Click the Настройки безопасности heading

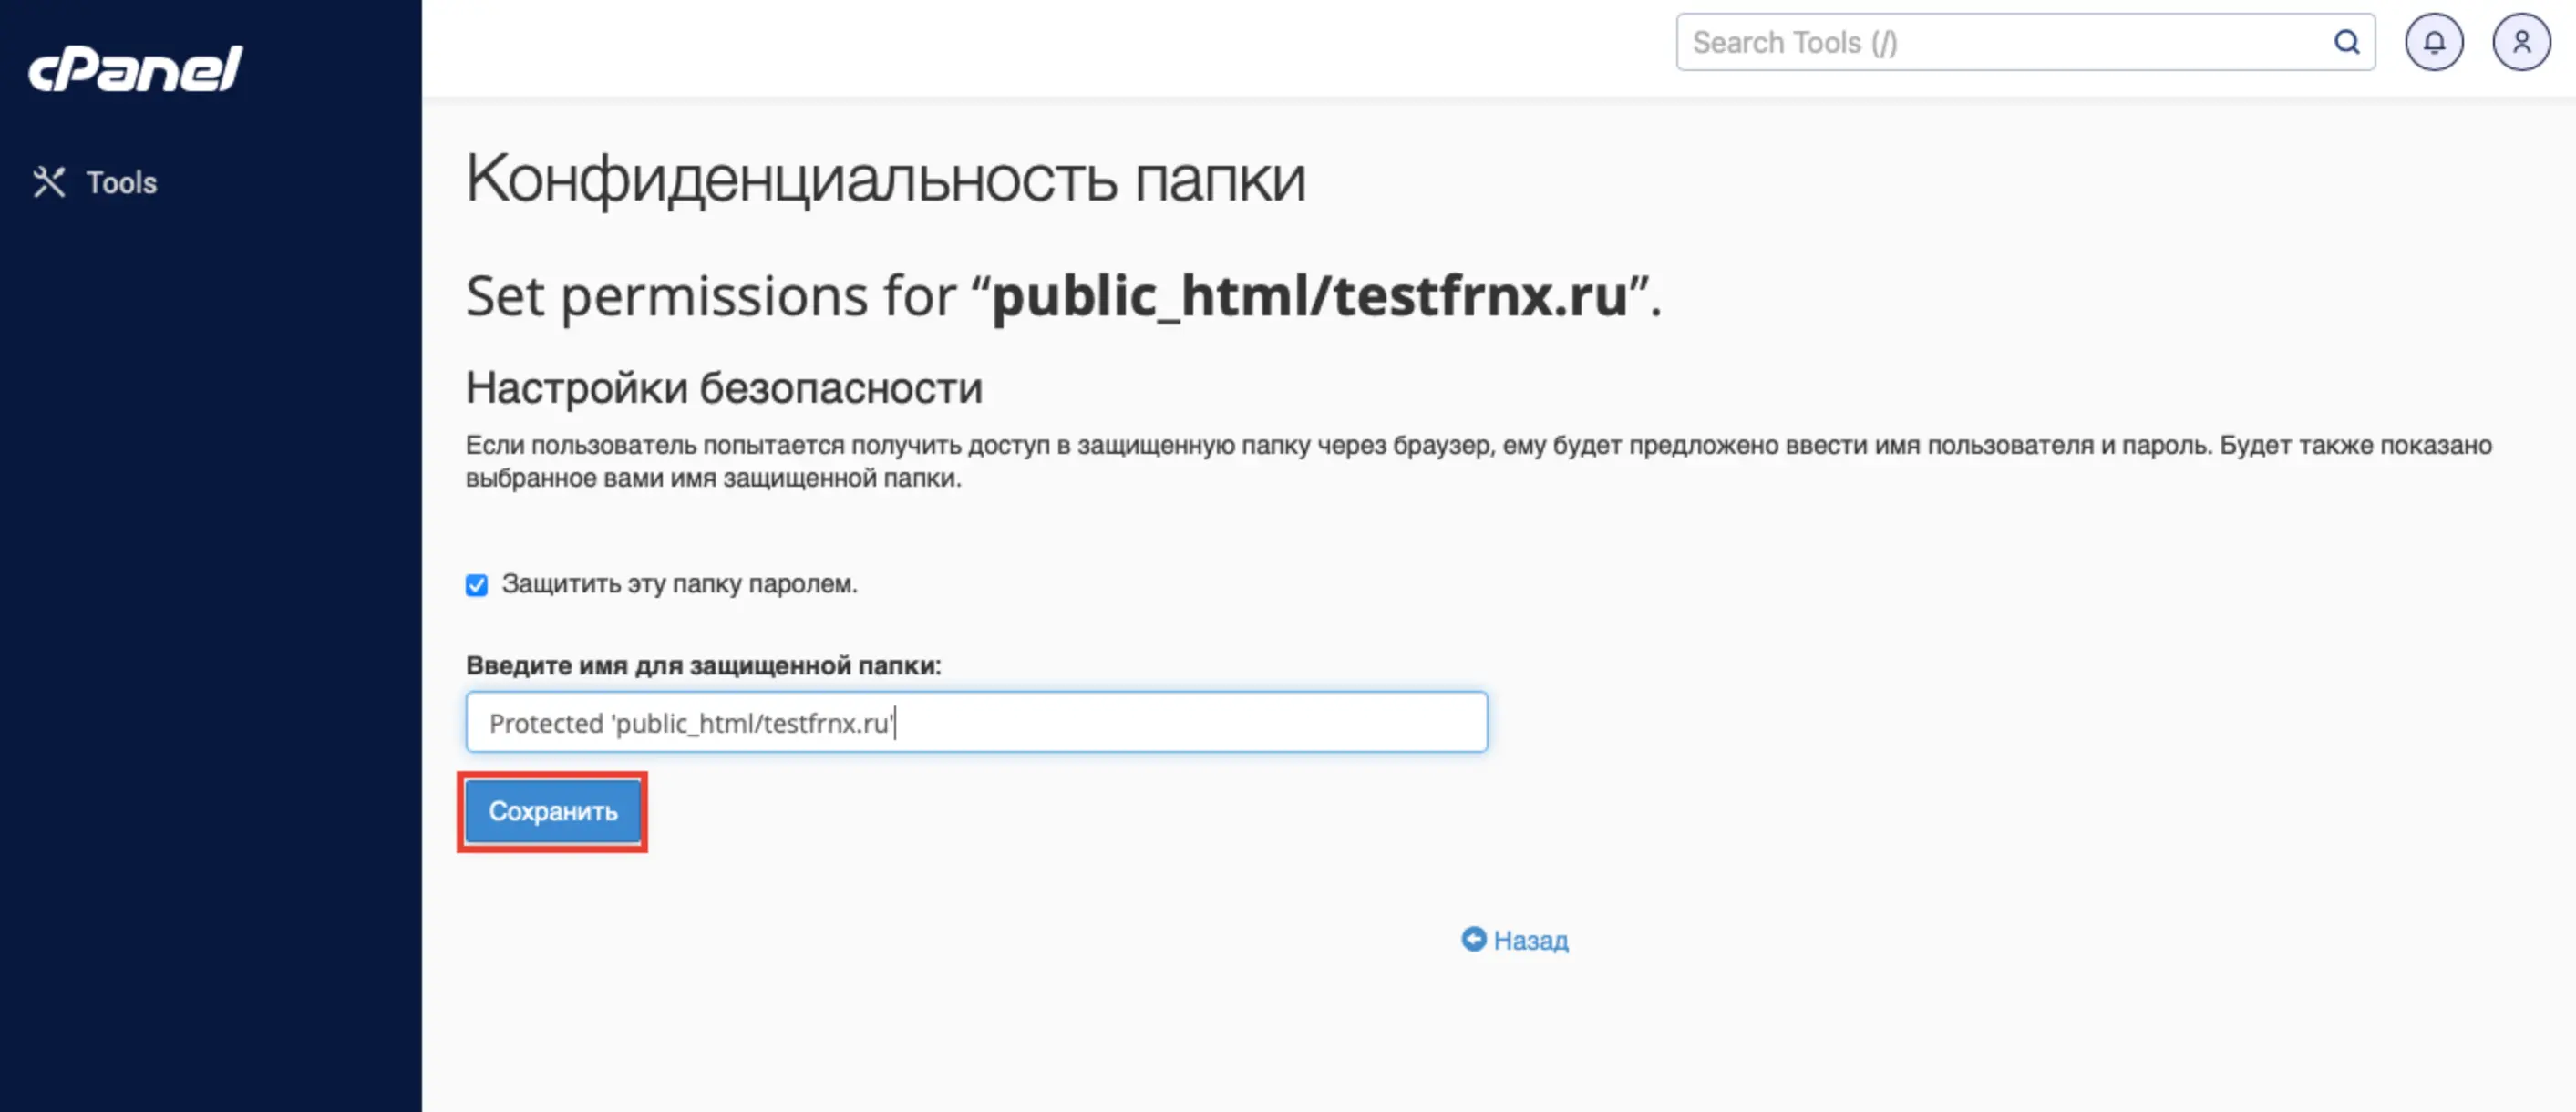(724, 388)
